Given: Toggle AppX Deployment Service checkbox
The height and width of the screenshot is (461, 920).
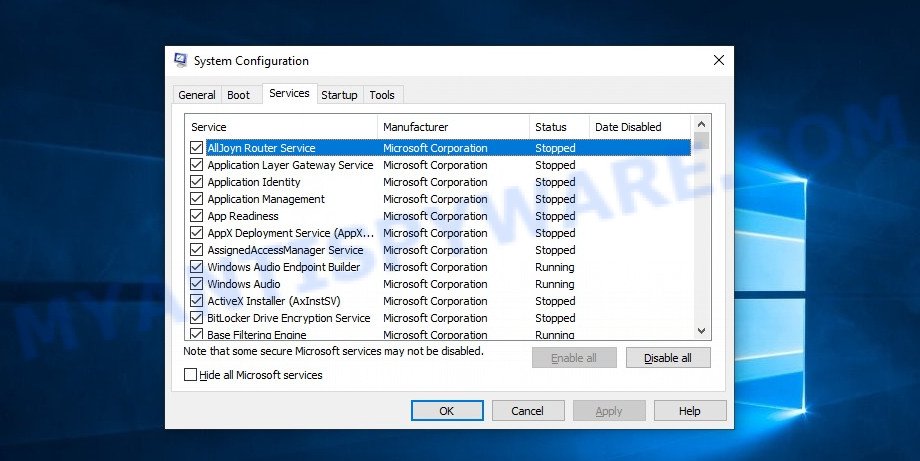Looking at the screenshot, I should tap(197, 233).
